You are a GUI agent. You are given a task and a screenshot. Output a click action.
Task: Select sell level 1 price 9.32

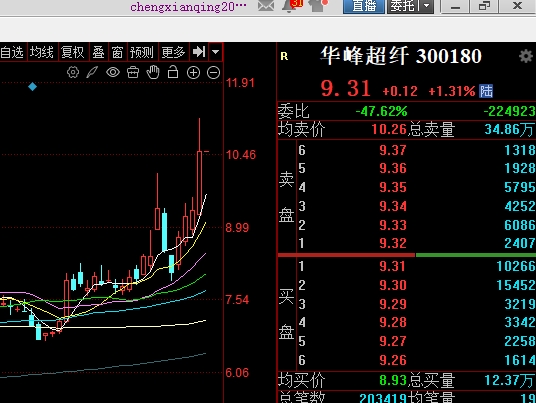click(393, 243)
